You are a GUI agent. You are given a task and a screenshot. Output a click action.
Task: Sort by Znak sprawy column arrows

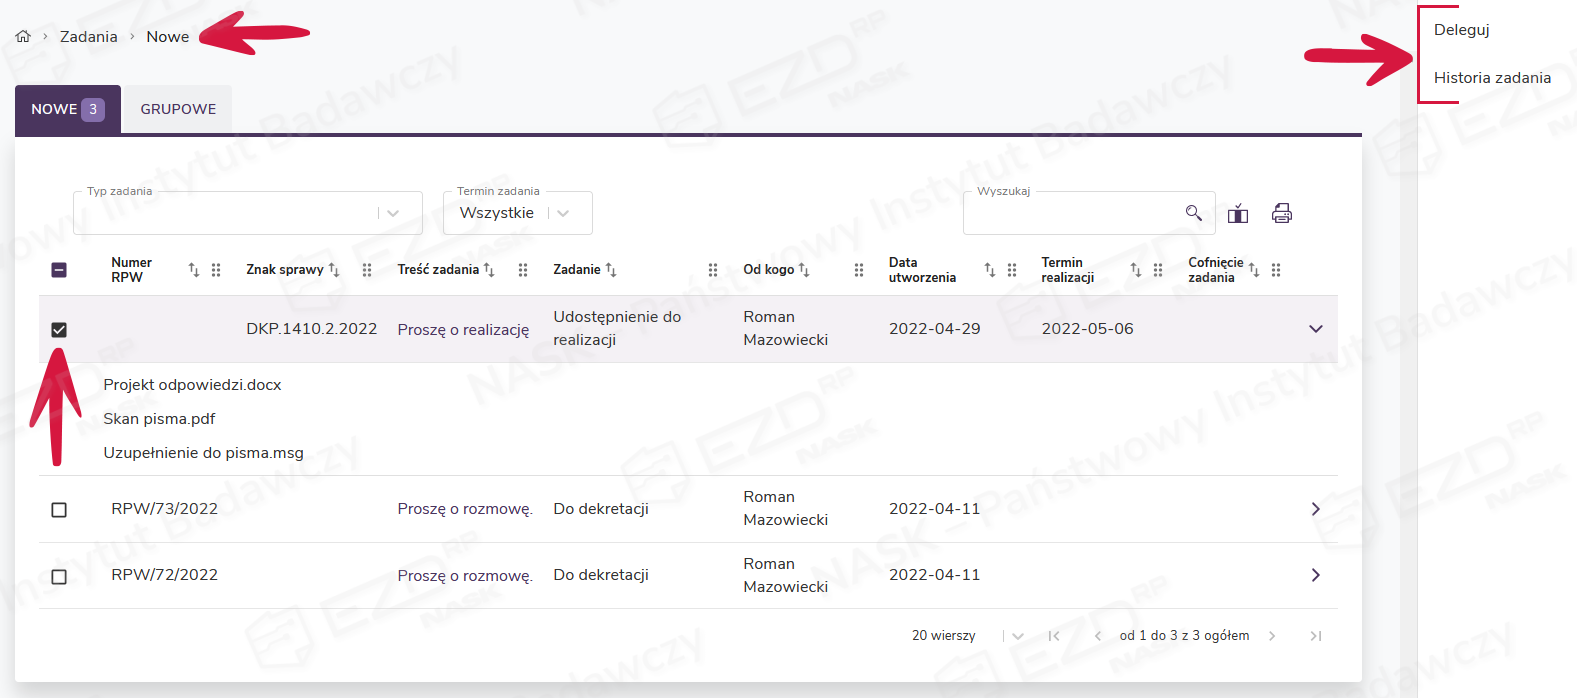click(334, 270)
